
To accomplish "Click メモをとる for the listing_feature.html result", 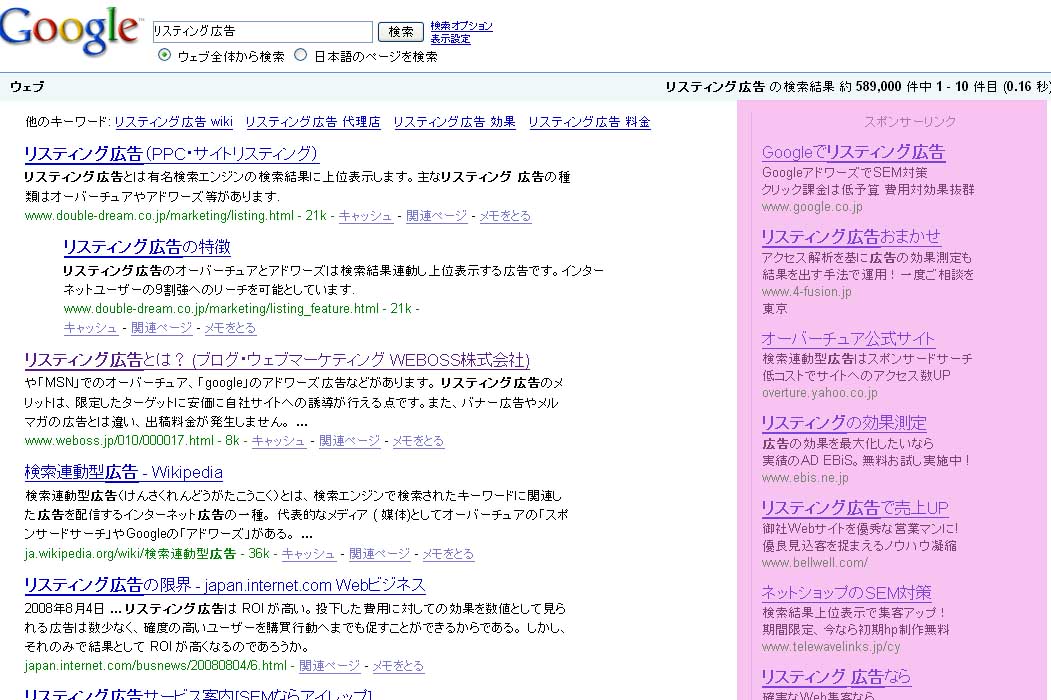I will click(231, 328).
